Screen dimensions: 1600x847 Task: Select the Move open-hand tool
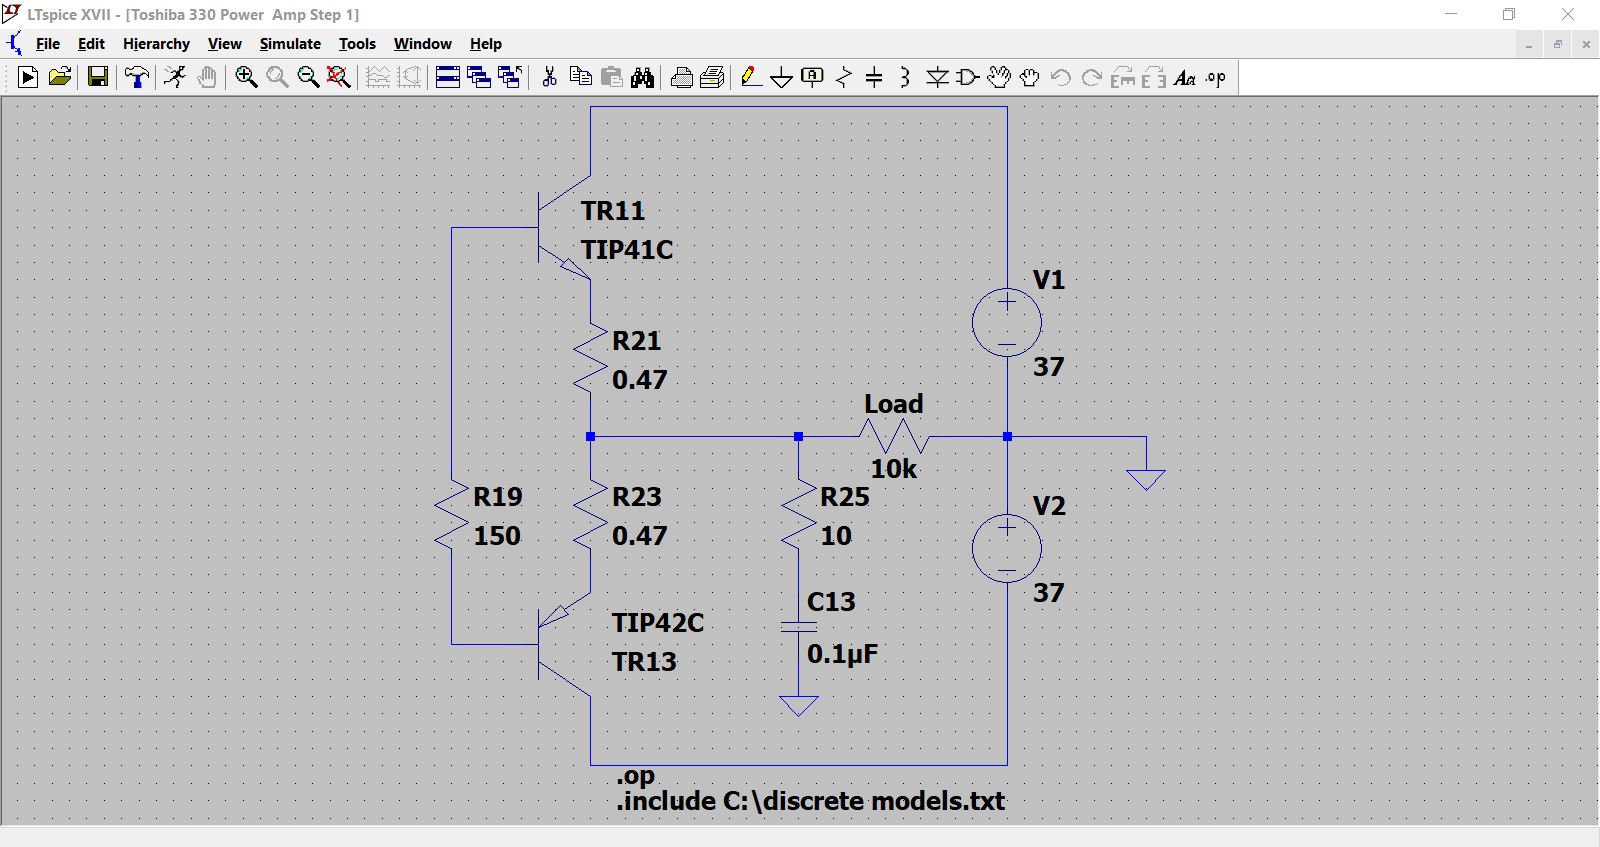[999, 77]
